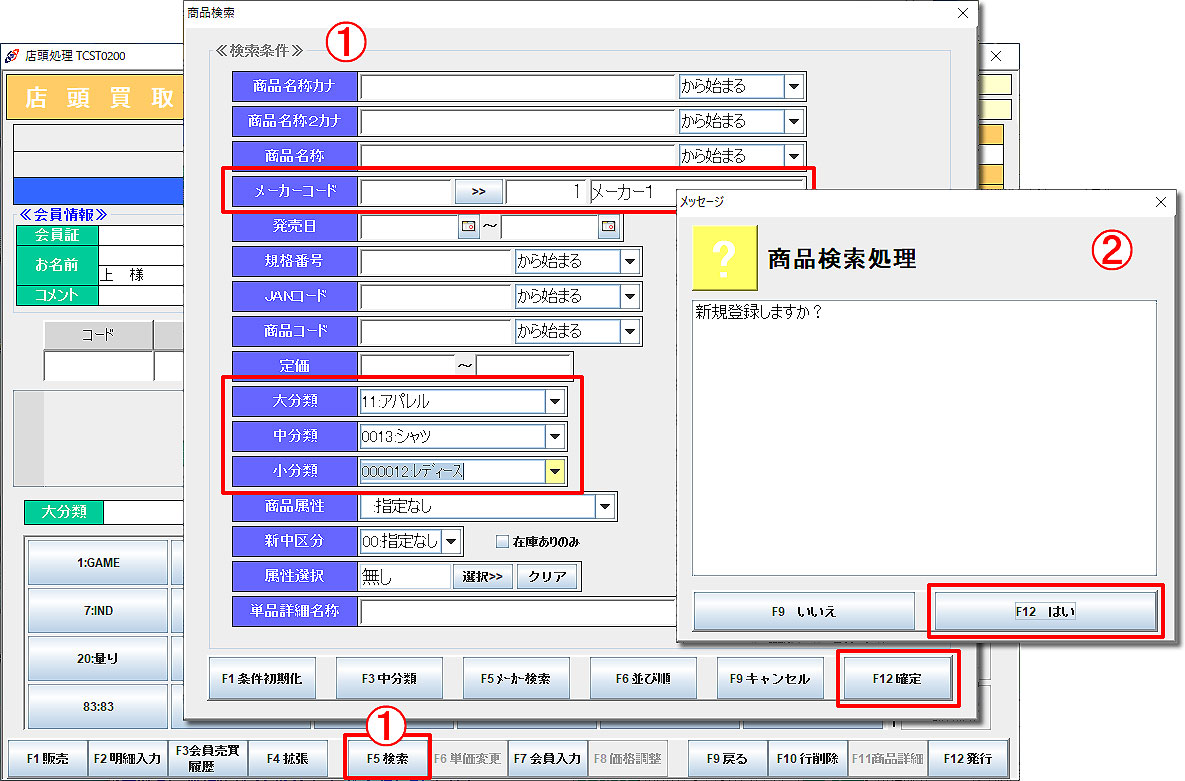Click the クリア button for 属性選択
This screenshot has width=1185, height=781.
pyautogui.click(x=547, y=576)
